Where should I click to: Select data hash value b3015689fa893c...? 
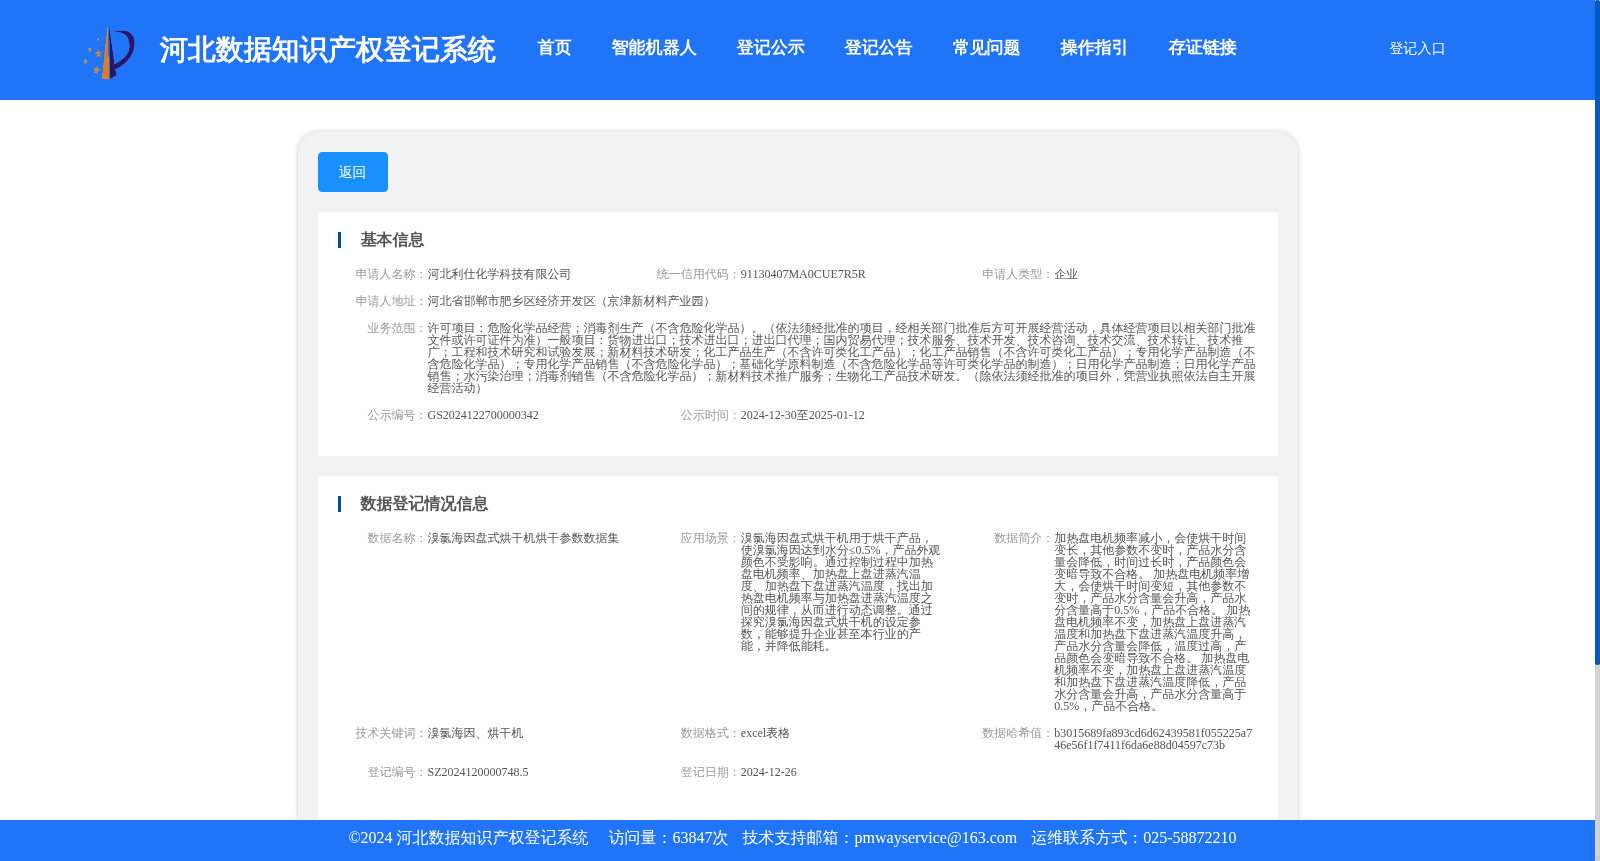point(1153,739)
